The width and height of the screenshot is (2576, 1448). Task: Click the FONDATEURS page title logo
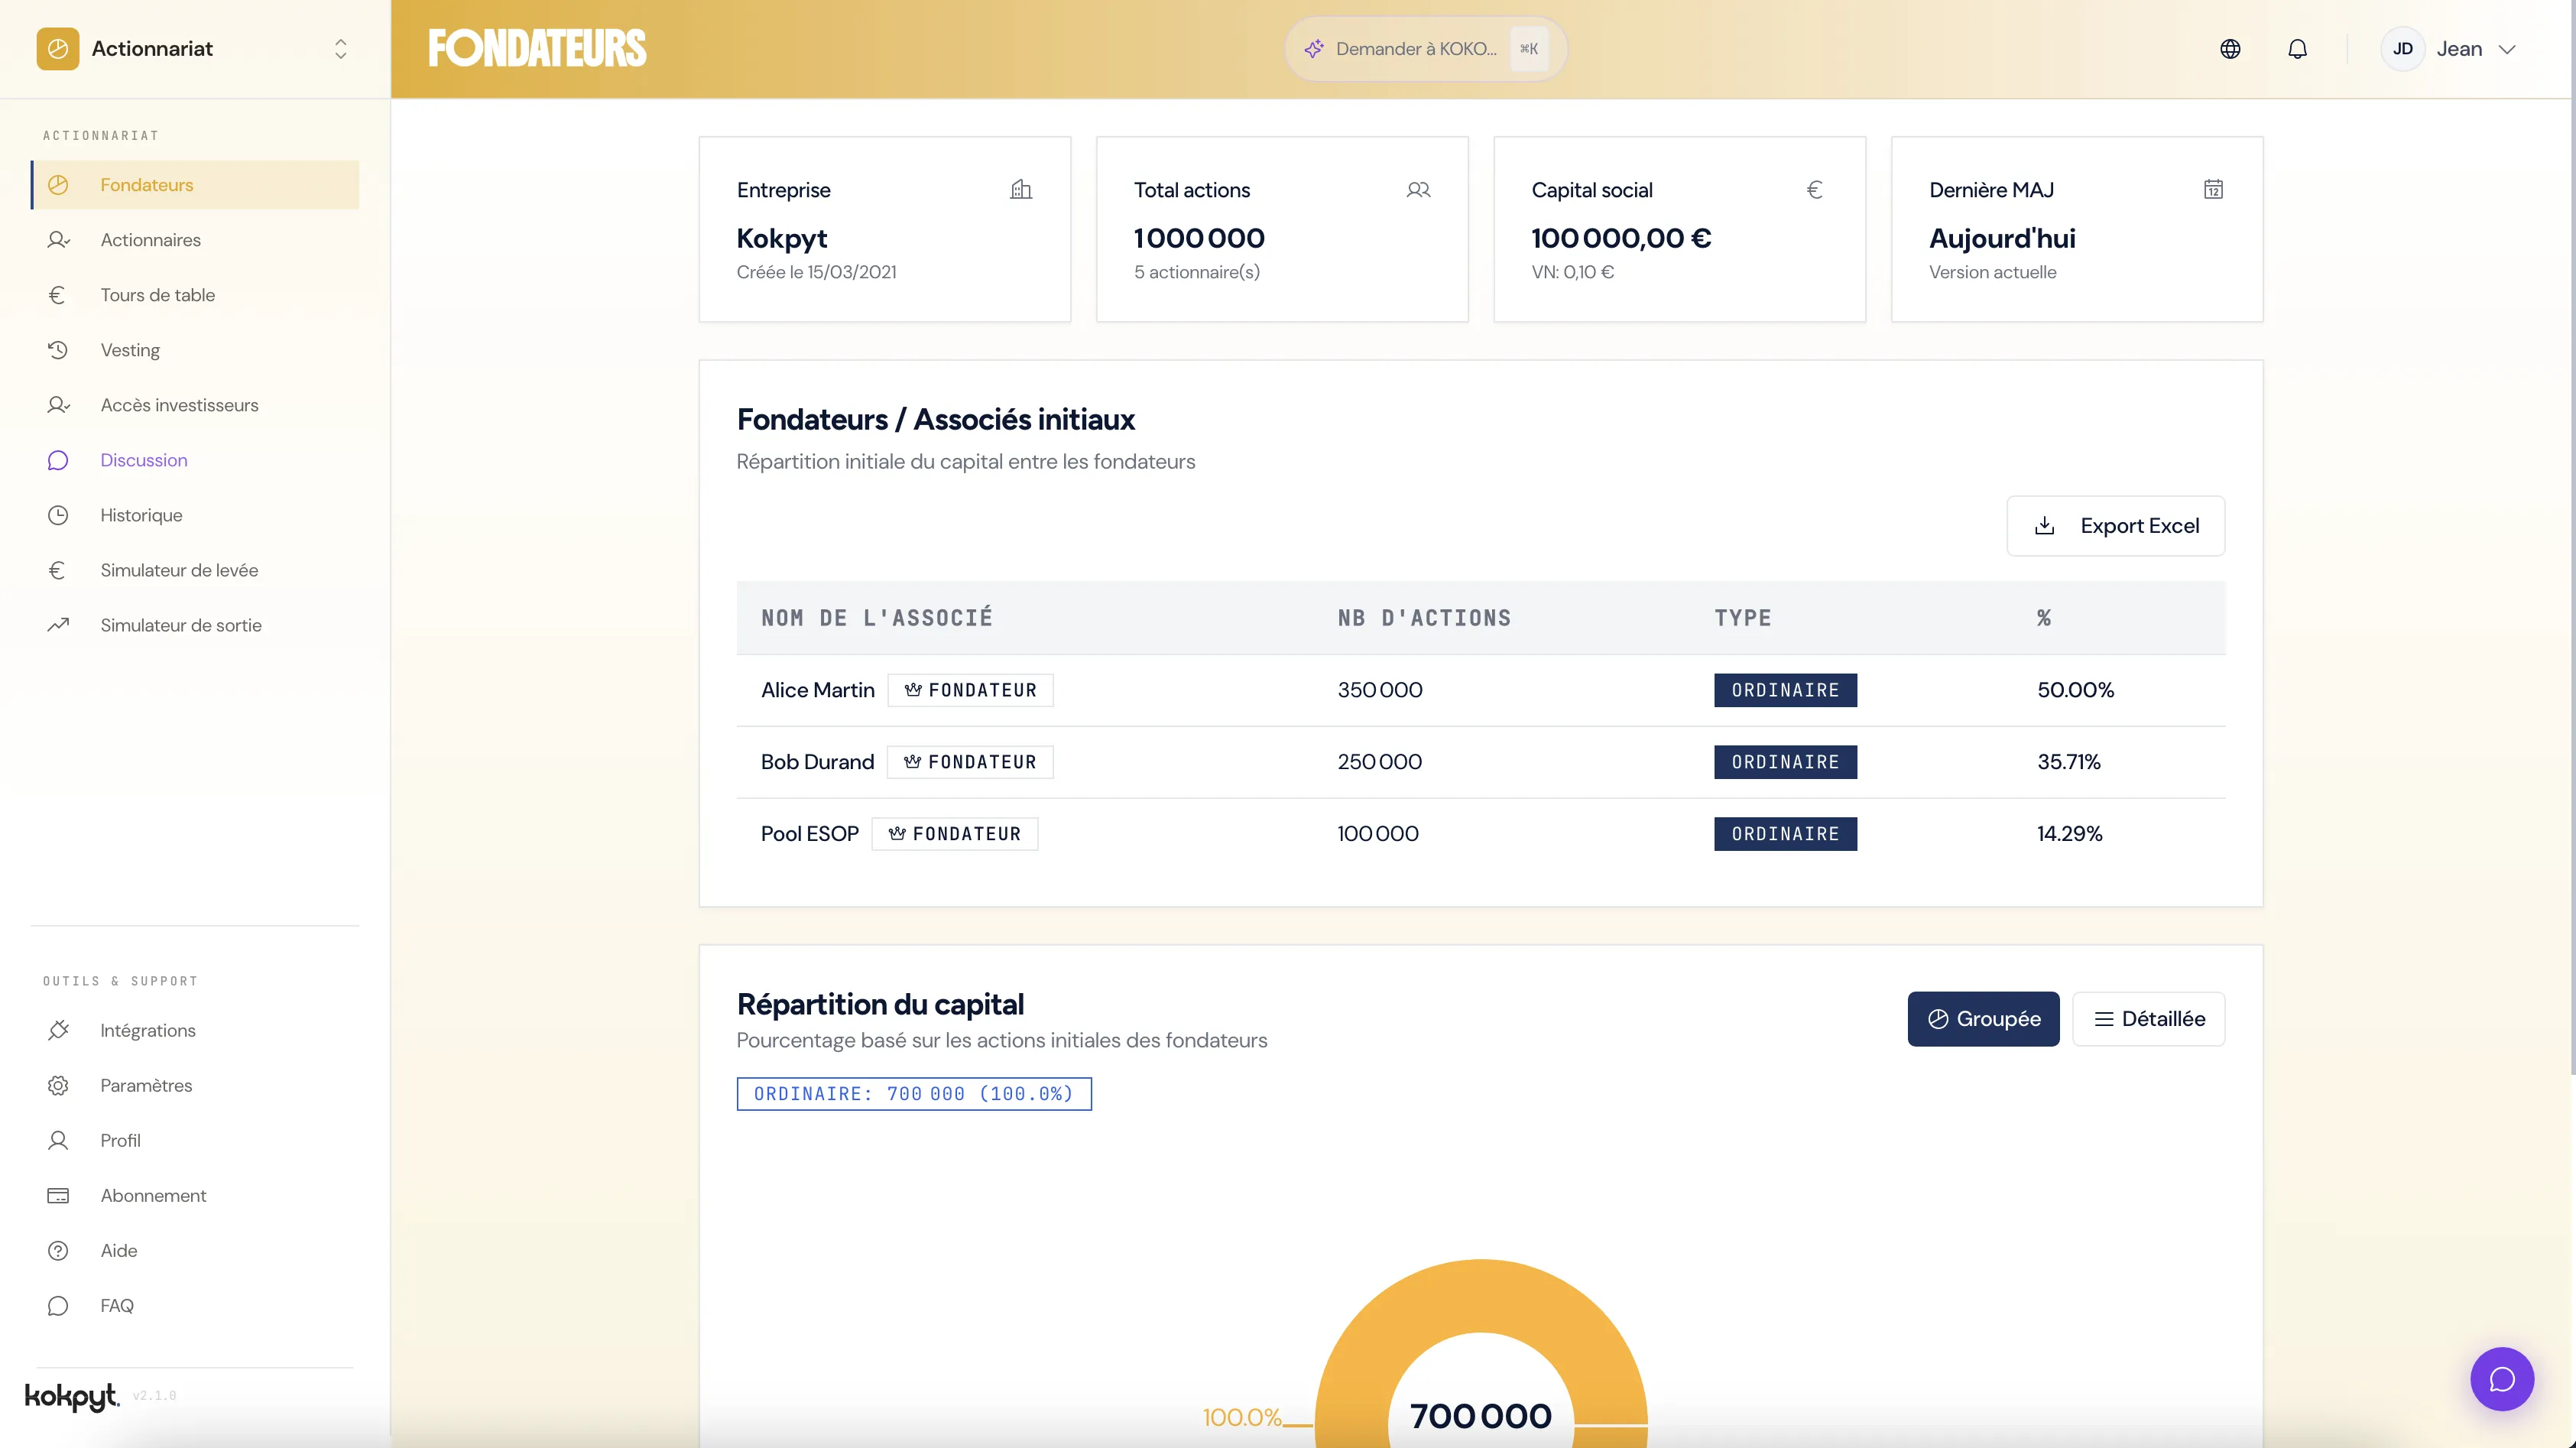[x=538, y=49]
